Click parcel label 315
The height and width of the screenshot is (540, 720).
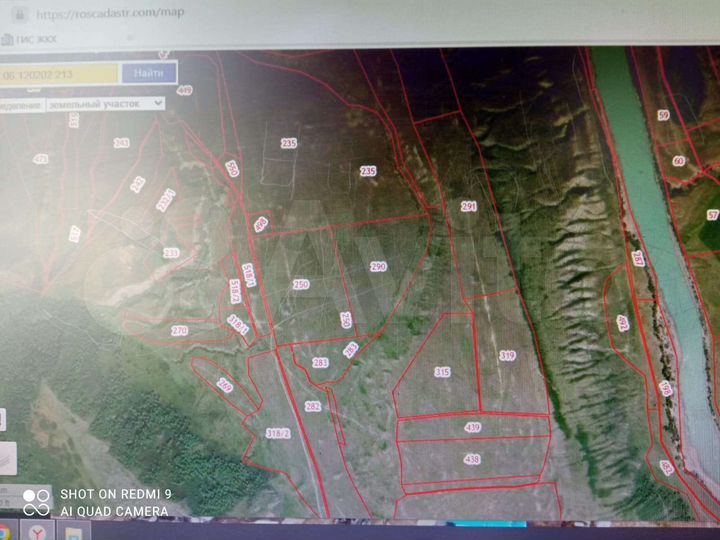[x=441, y=371]
